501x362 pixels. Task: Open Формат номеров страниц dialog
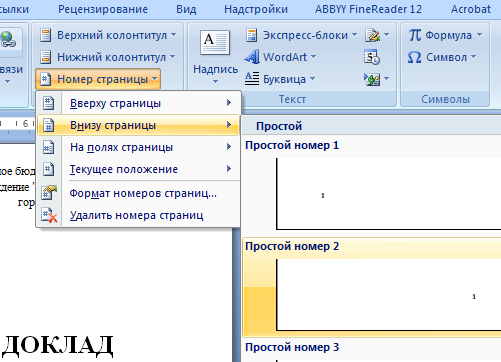138,193
